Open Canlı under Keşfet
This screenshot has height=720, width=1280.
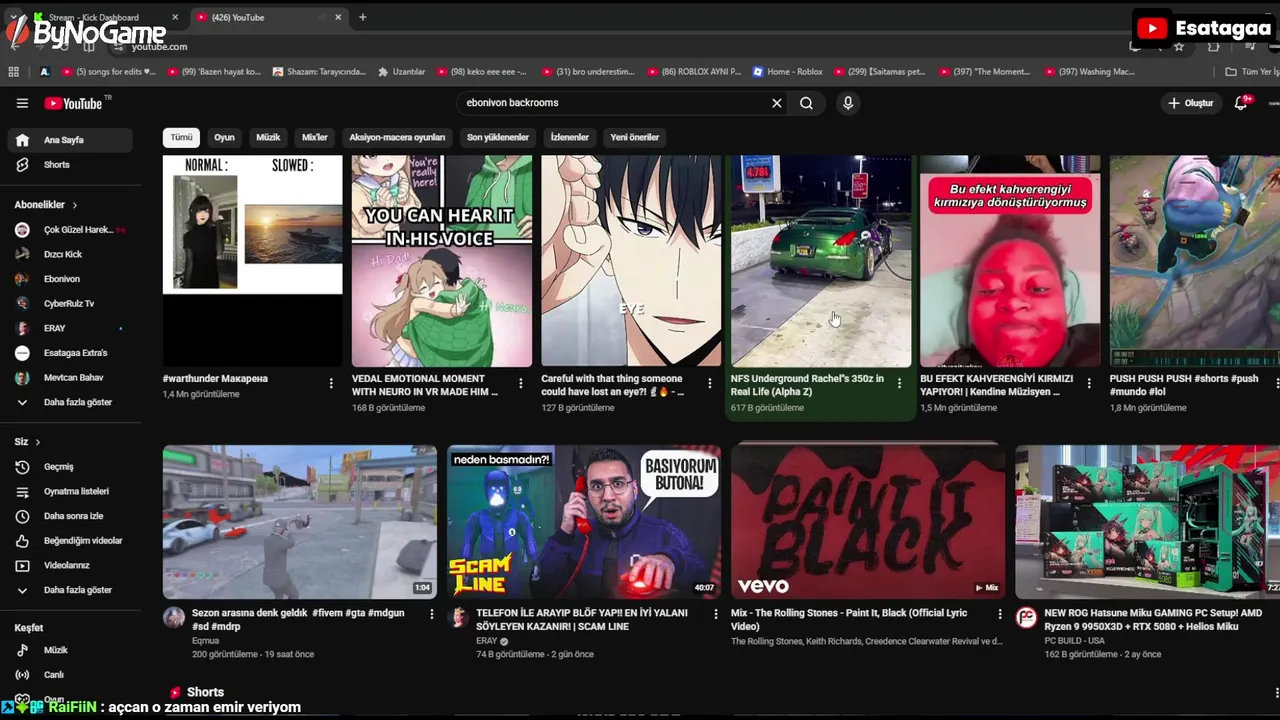69,675
